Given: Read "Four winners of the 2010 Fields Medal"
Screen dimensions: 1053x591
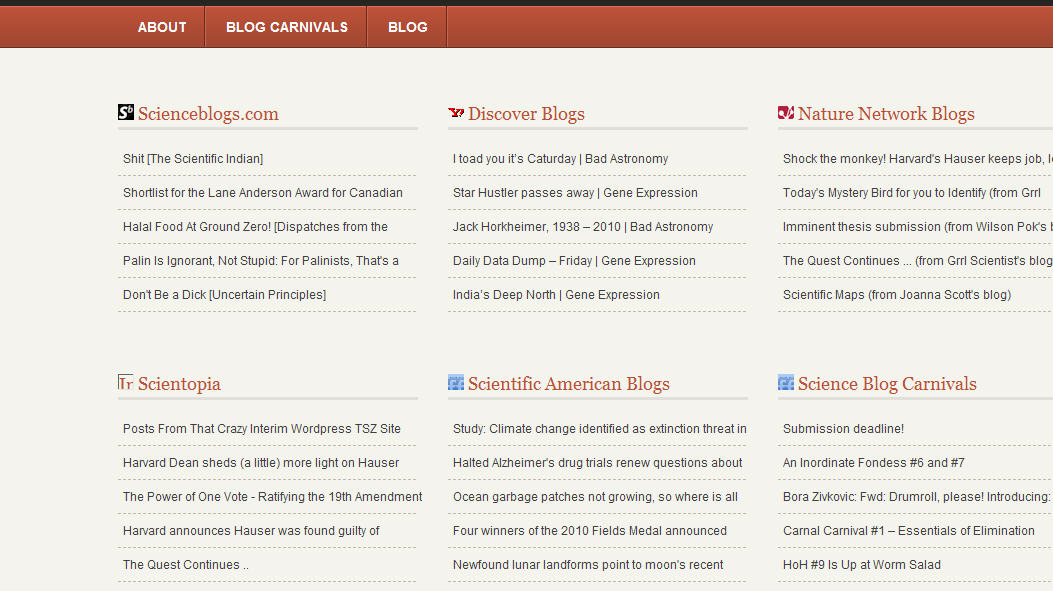Looking at the screenshot, I should pos(589,531).
